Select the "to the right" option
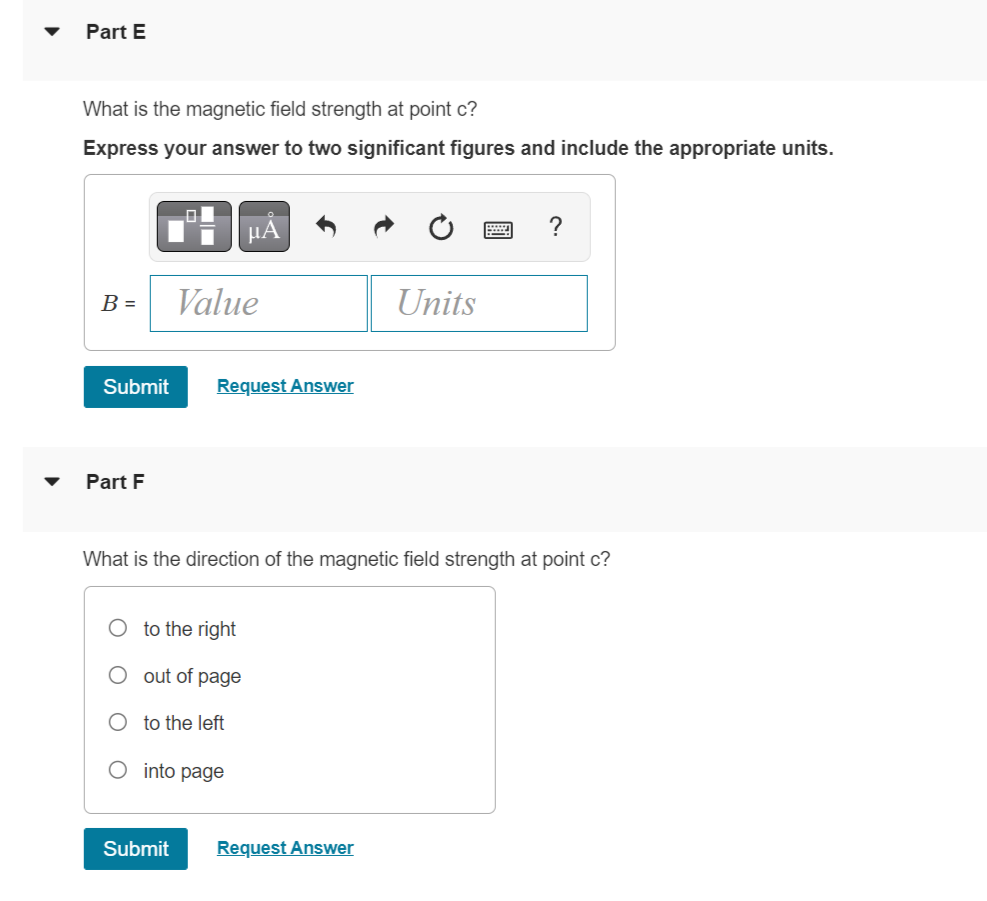Viewport: 987px width, 901px height. pyautogui.click(x=119, y=629)
